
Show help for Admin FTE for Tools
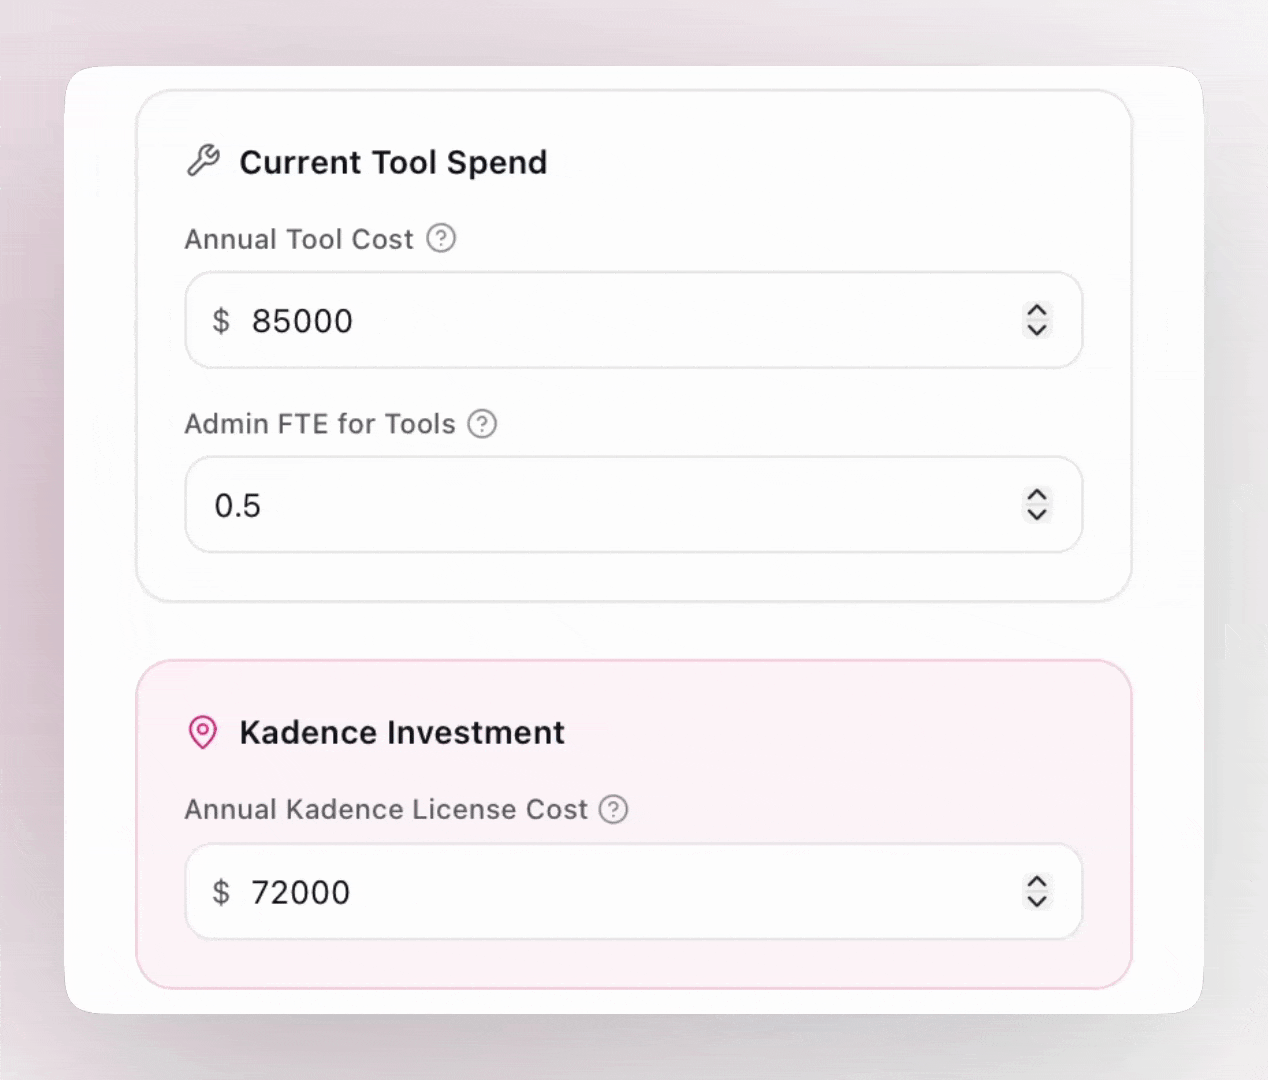coord(482,424)
